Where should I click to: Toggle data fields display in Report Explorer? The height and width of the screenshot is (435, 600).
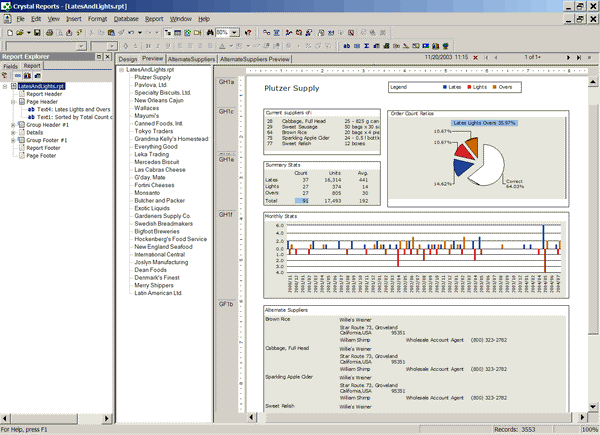pos(18,76)
